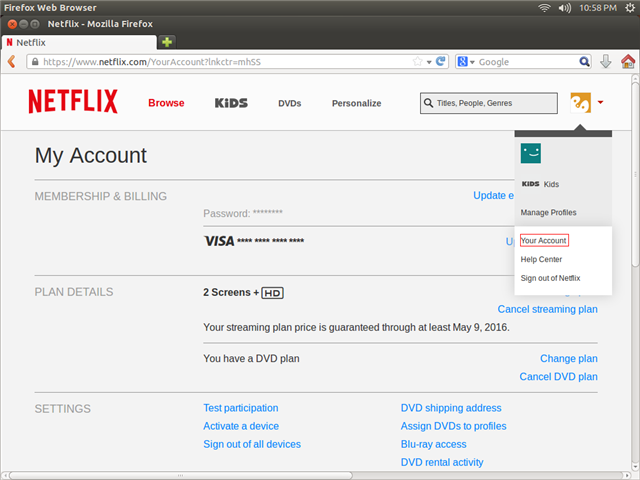Open URL history dropdown arrow
Image resolution: width=640 pixels, height=480 pixels.
coord(429,62)
